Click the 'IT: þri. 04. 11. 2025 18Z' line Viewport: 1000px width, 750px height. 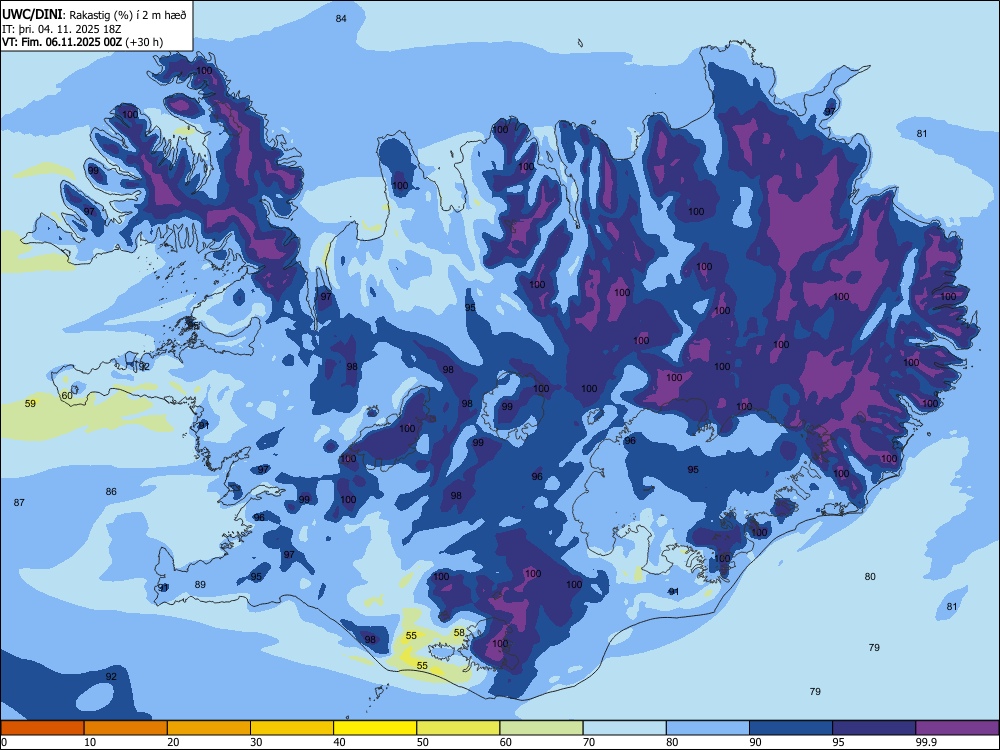pos(61,29)
